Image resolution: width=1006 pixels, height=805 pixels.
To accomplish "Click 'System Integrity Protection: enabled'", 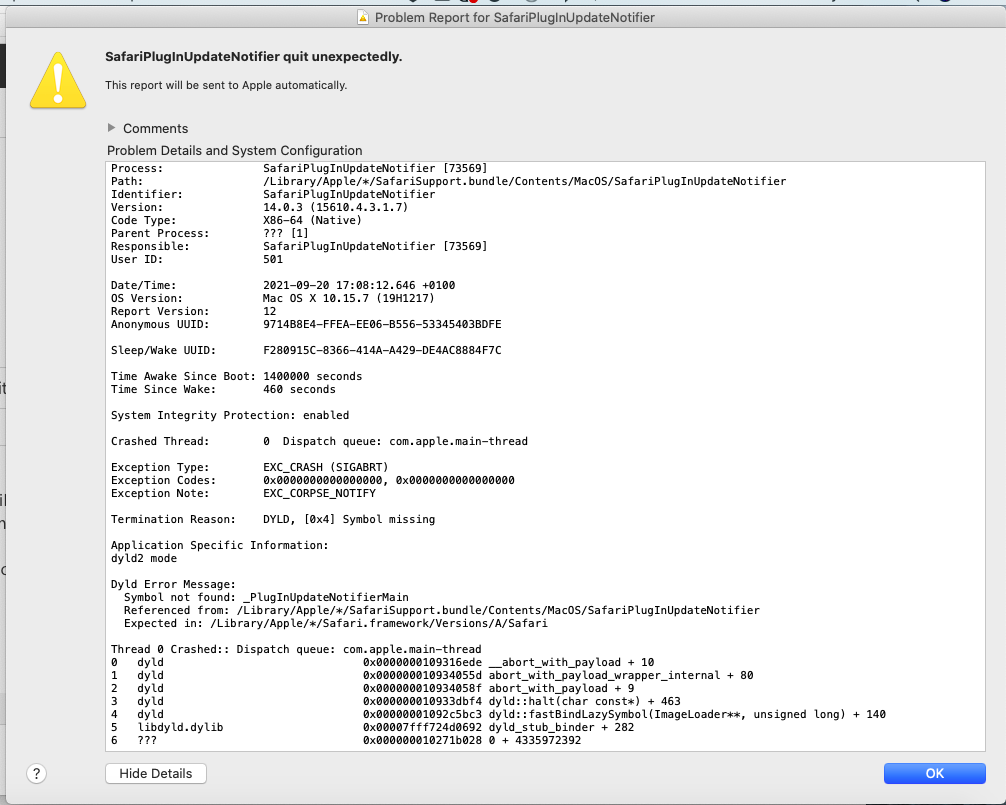I will 230,415.
